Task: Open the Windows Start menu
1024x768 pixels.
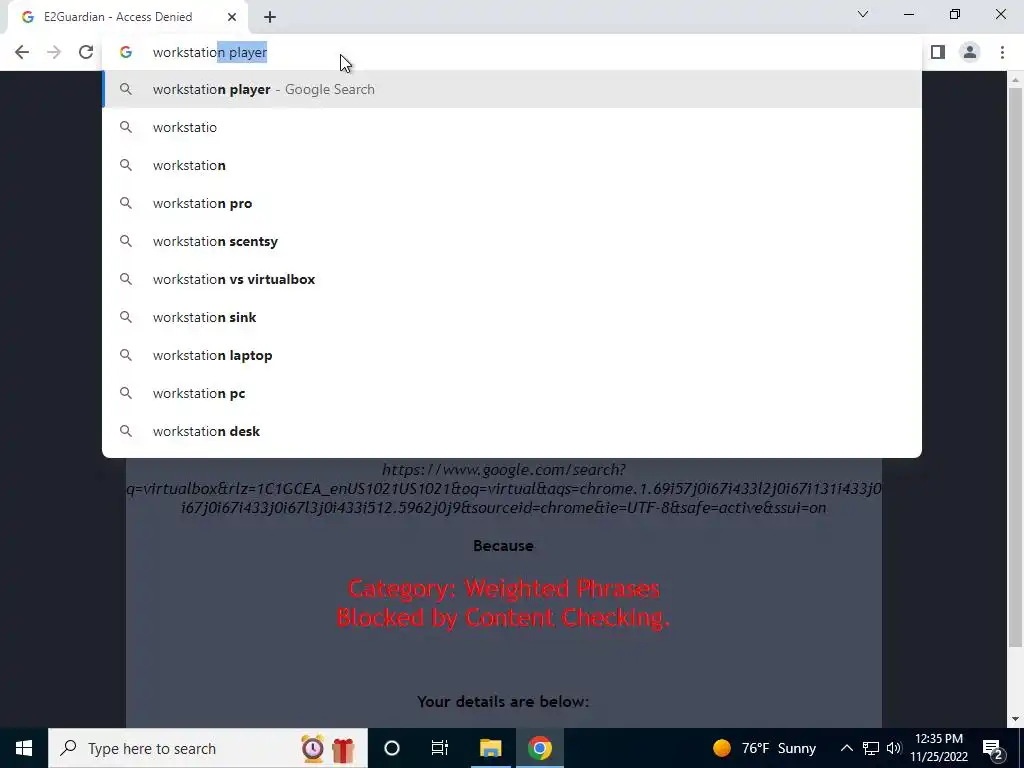Action: pyautogui.click(x=24, y=748)
